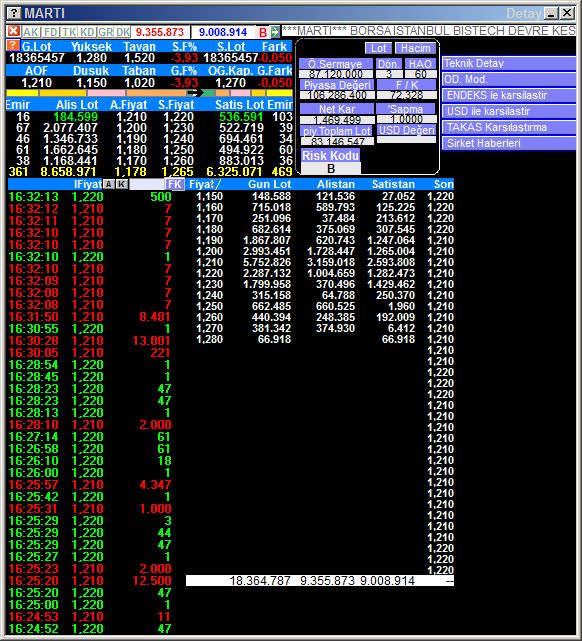Click the Dön. label

[x=388, y=64]
